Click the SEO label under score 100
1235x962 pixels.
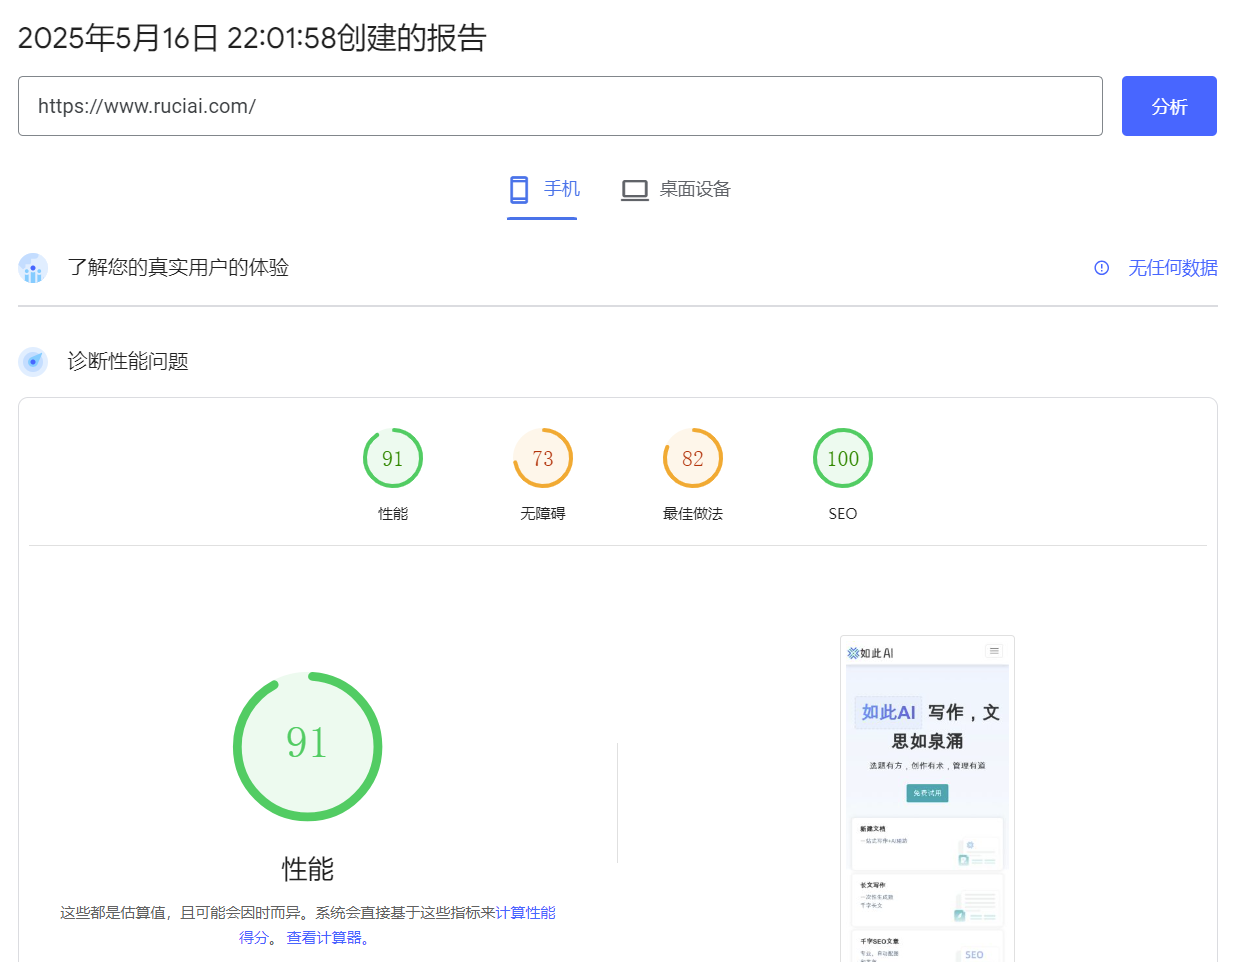tap(843, 514)
